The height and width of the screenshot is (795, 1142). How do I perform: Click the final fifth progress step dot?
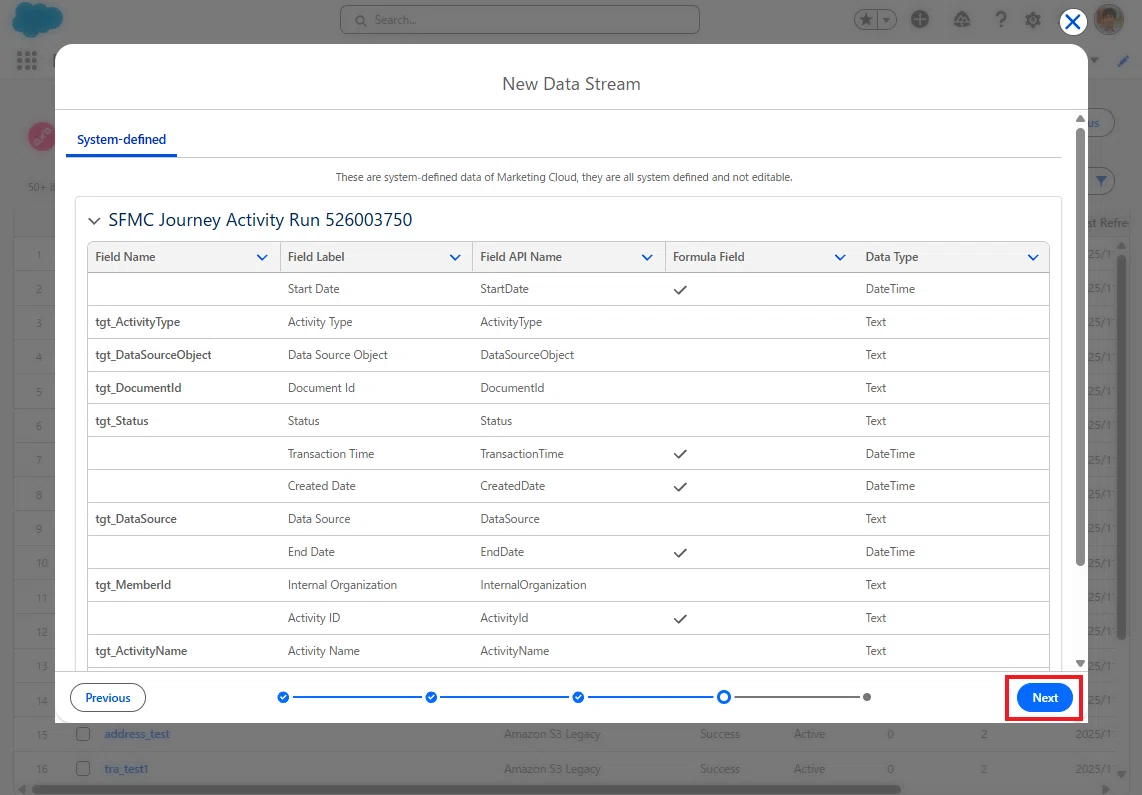click(867, 697)
